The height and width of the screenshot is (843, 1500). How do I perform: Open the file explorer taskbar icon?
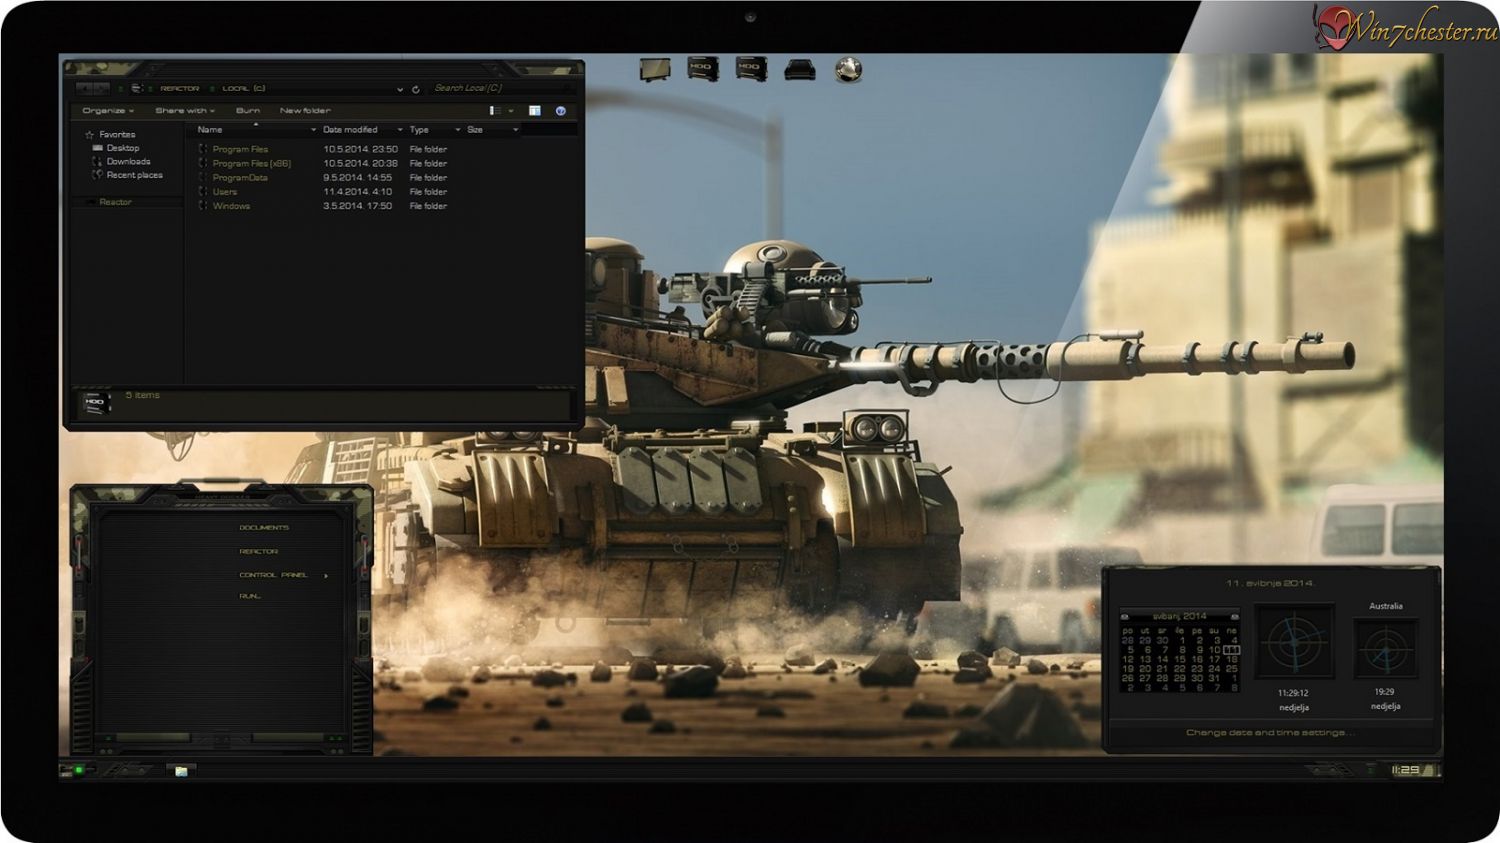[x=180, y=770]
